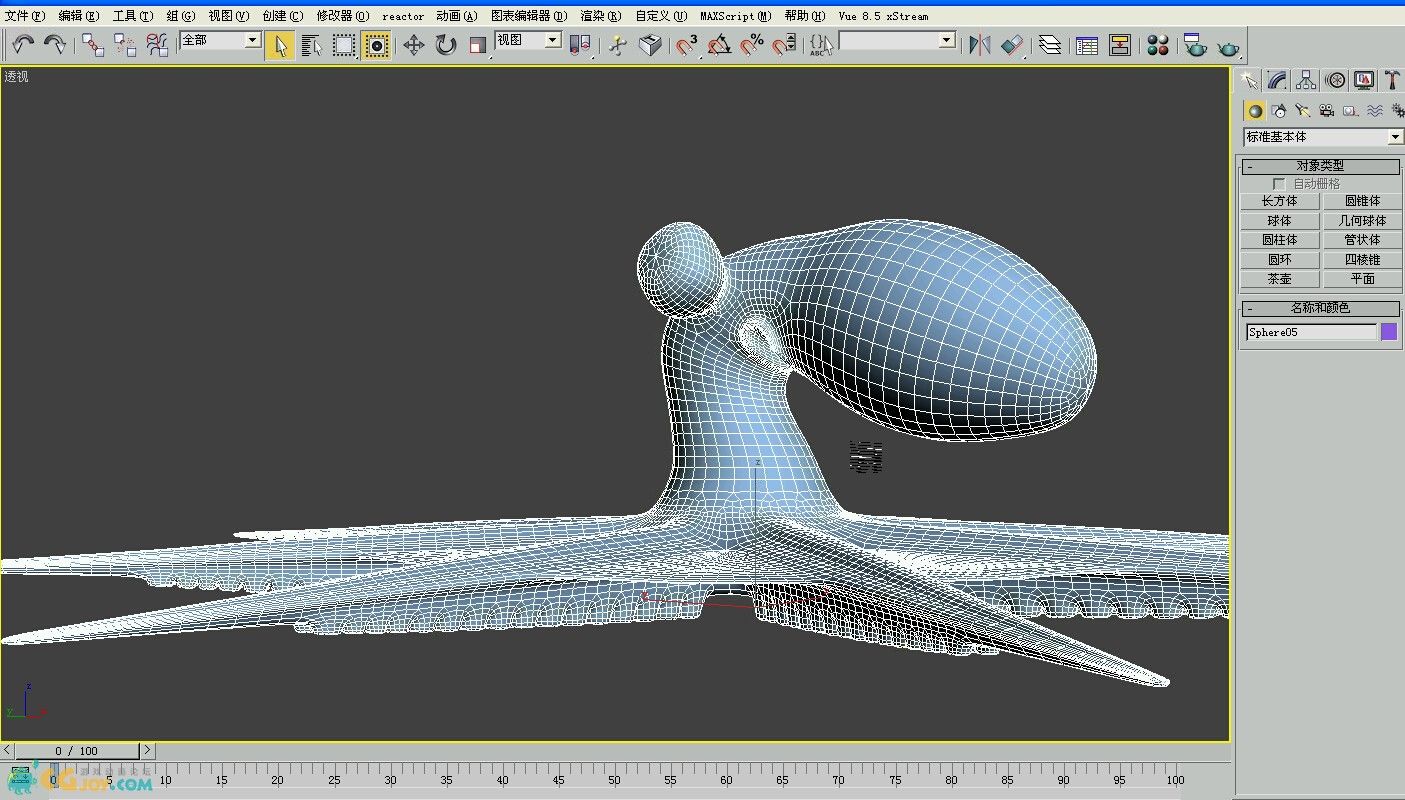Open the reactor menu
Image resolution: width=1405 pixels, height=800 pixels.
[403, 16]
